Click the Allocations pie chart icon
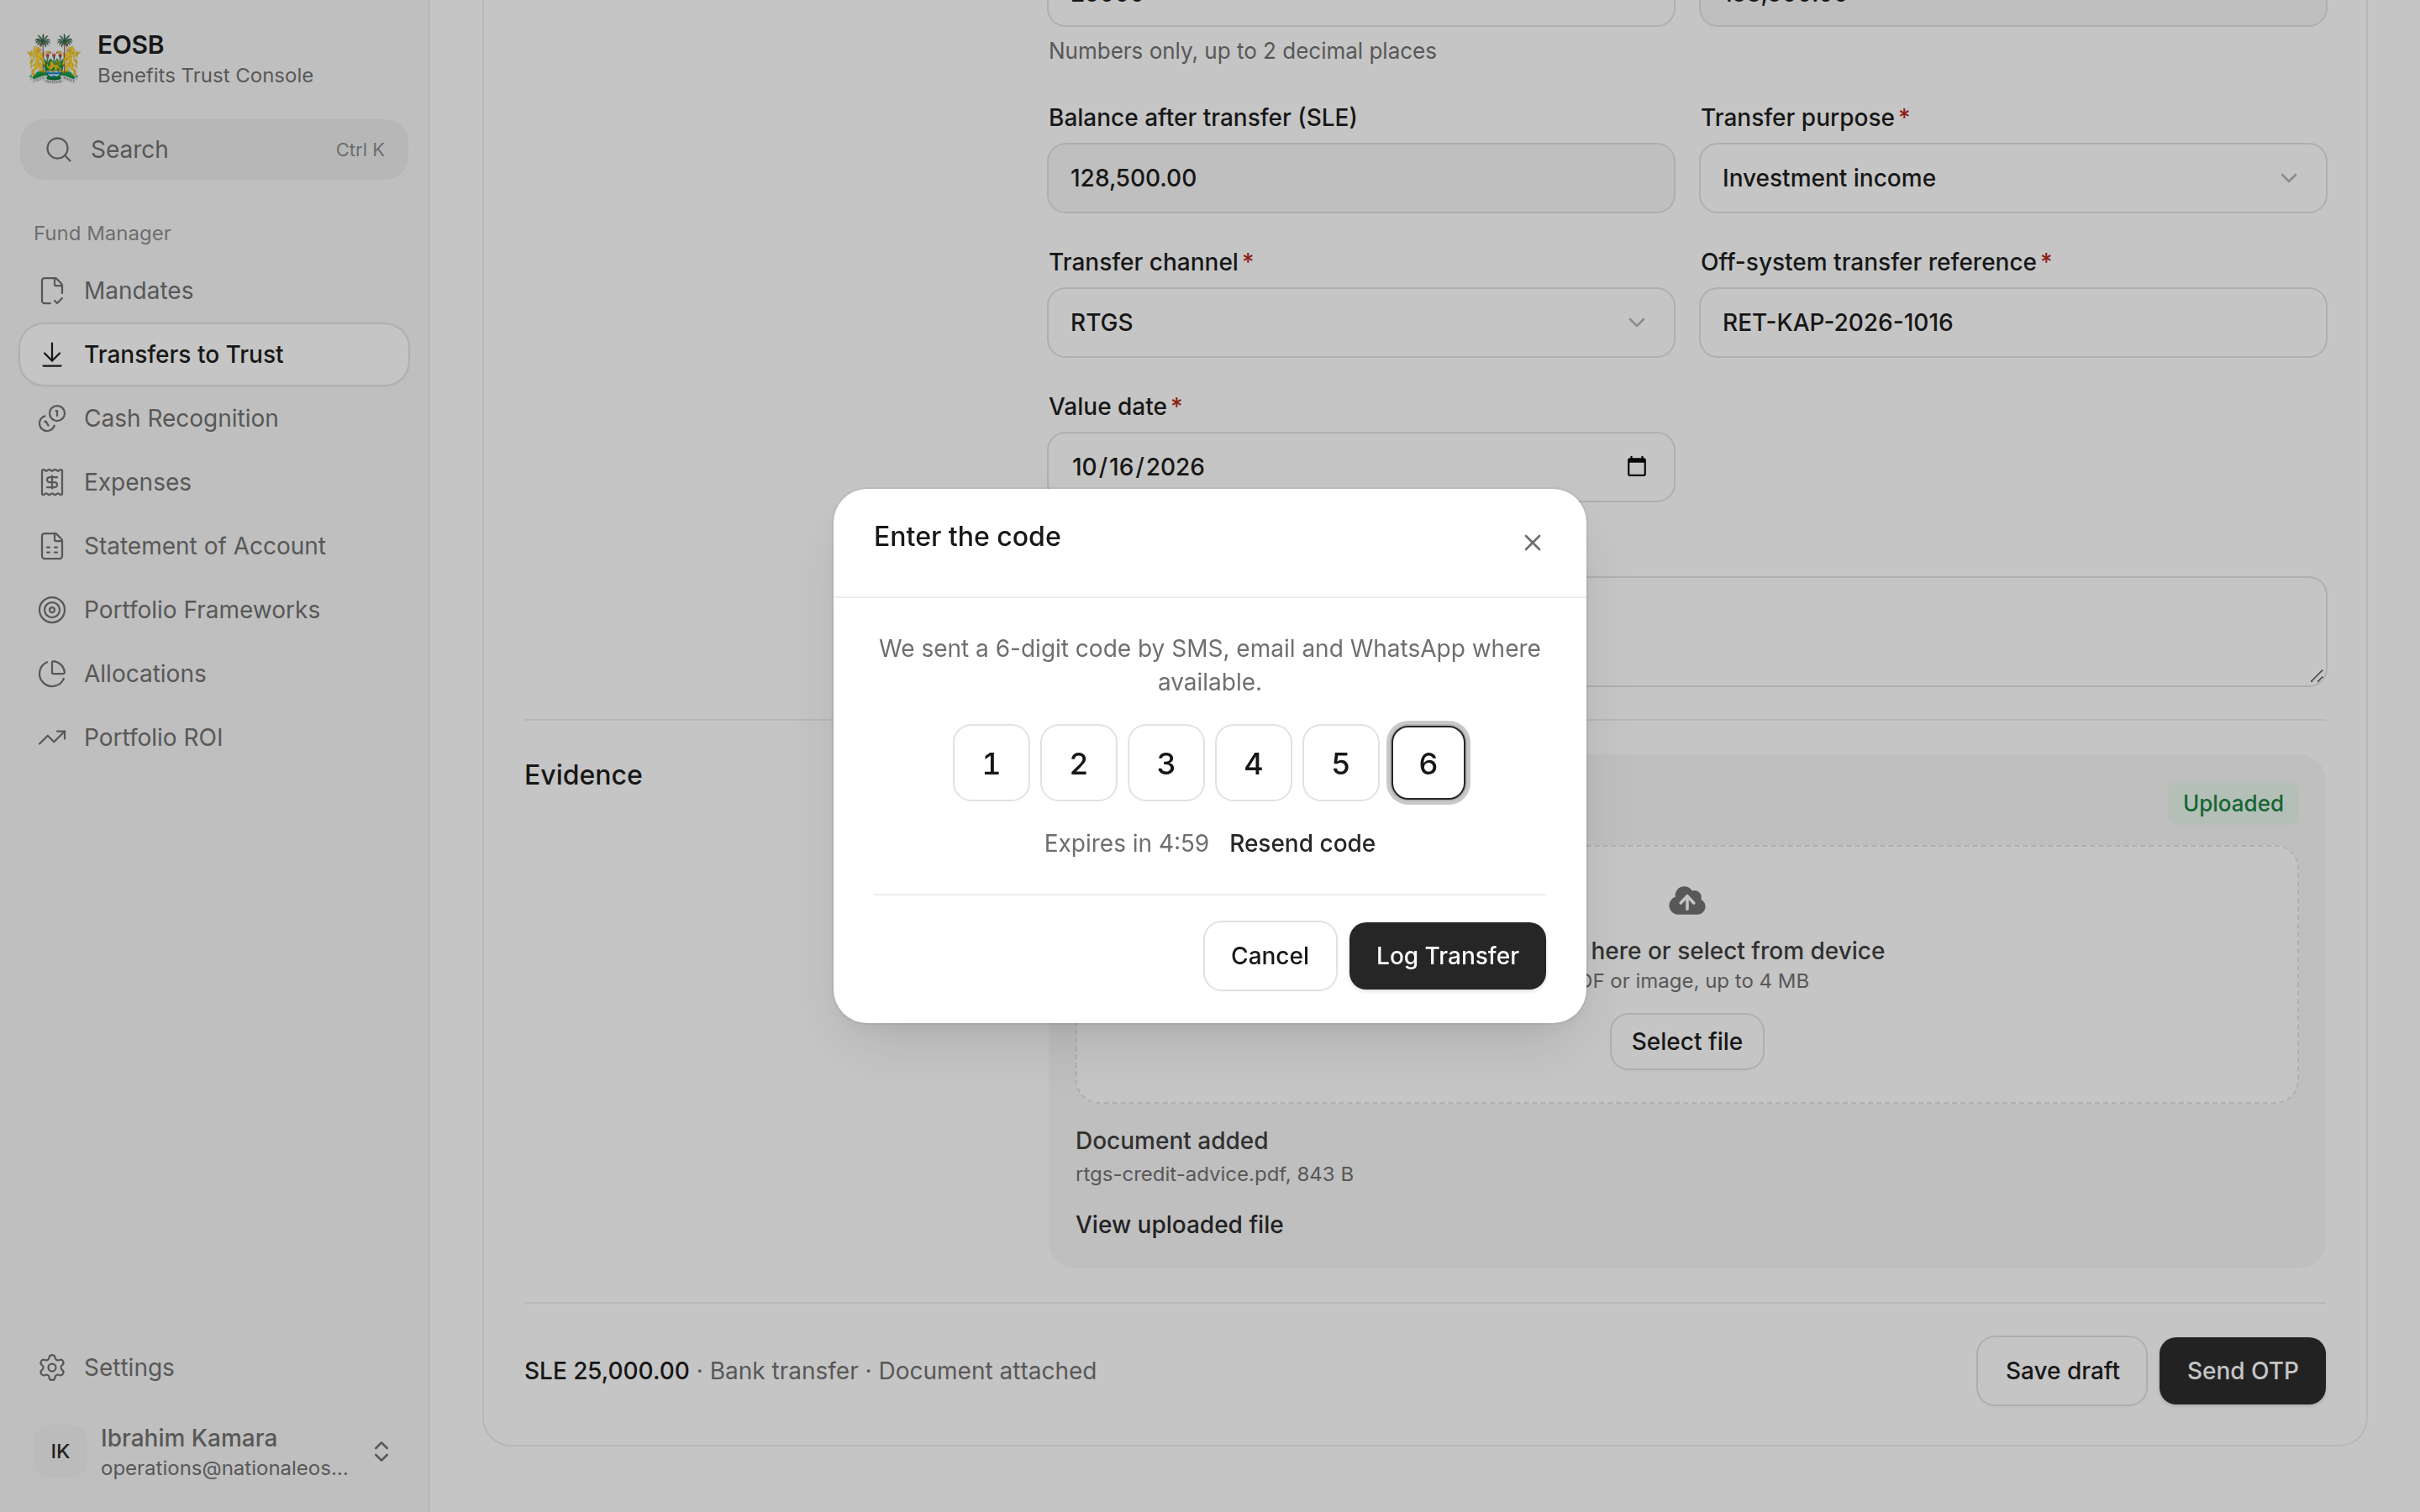Image resolution: width=2420 pixels, height=1512 pixels. [52, 674]
